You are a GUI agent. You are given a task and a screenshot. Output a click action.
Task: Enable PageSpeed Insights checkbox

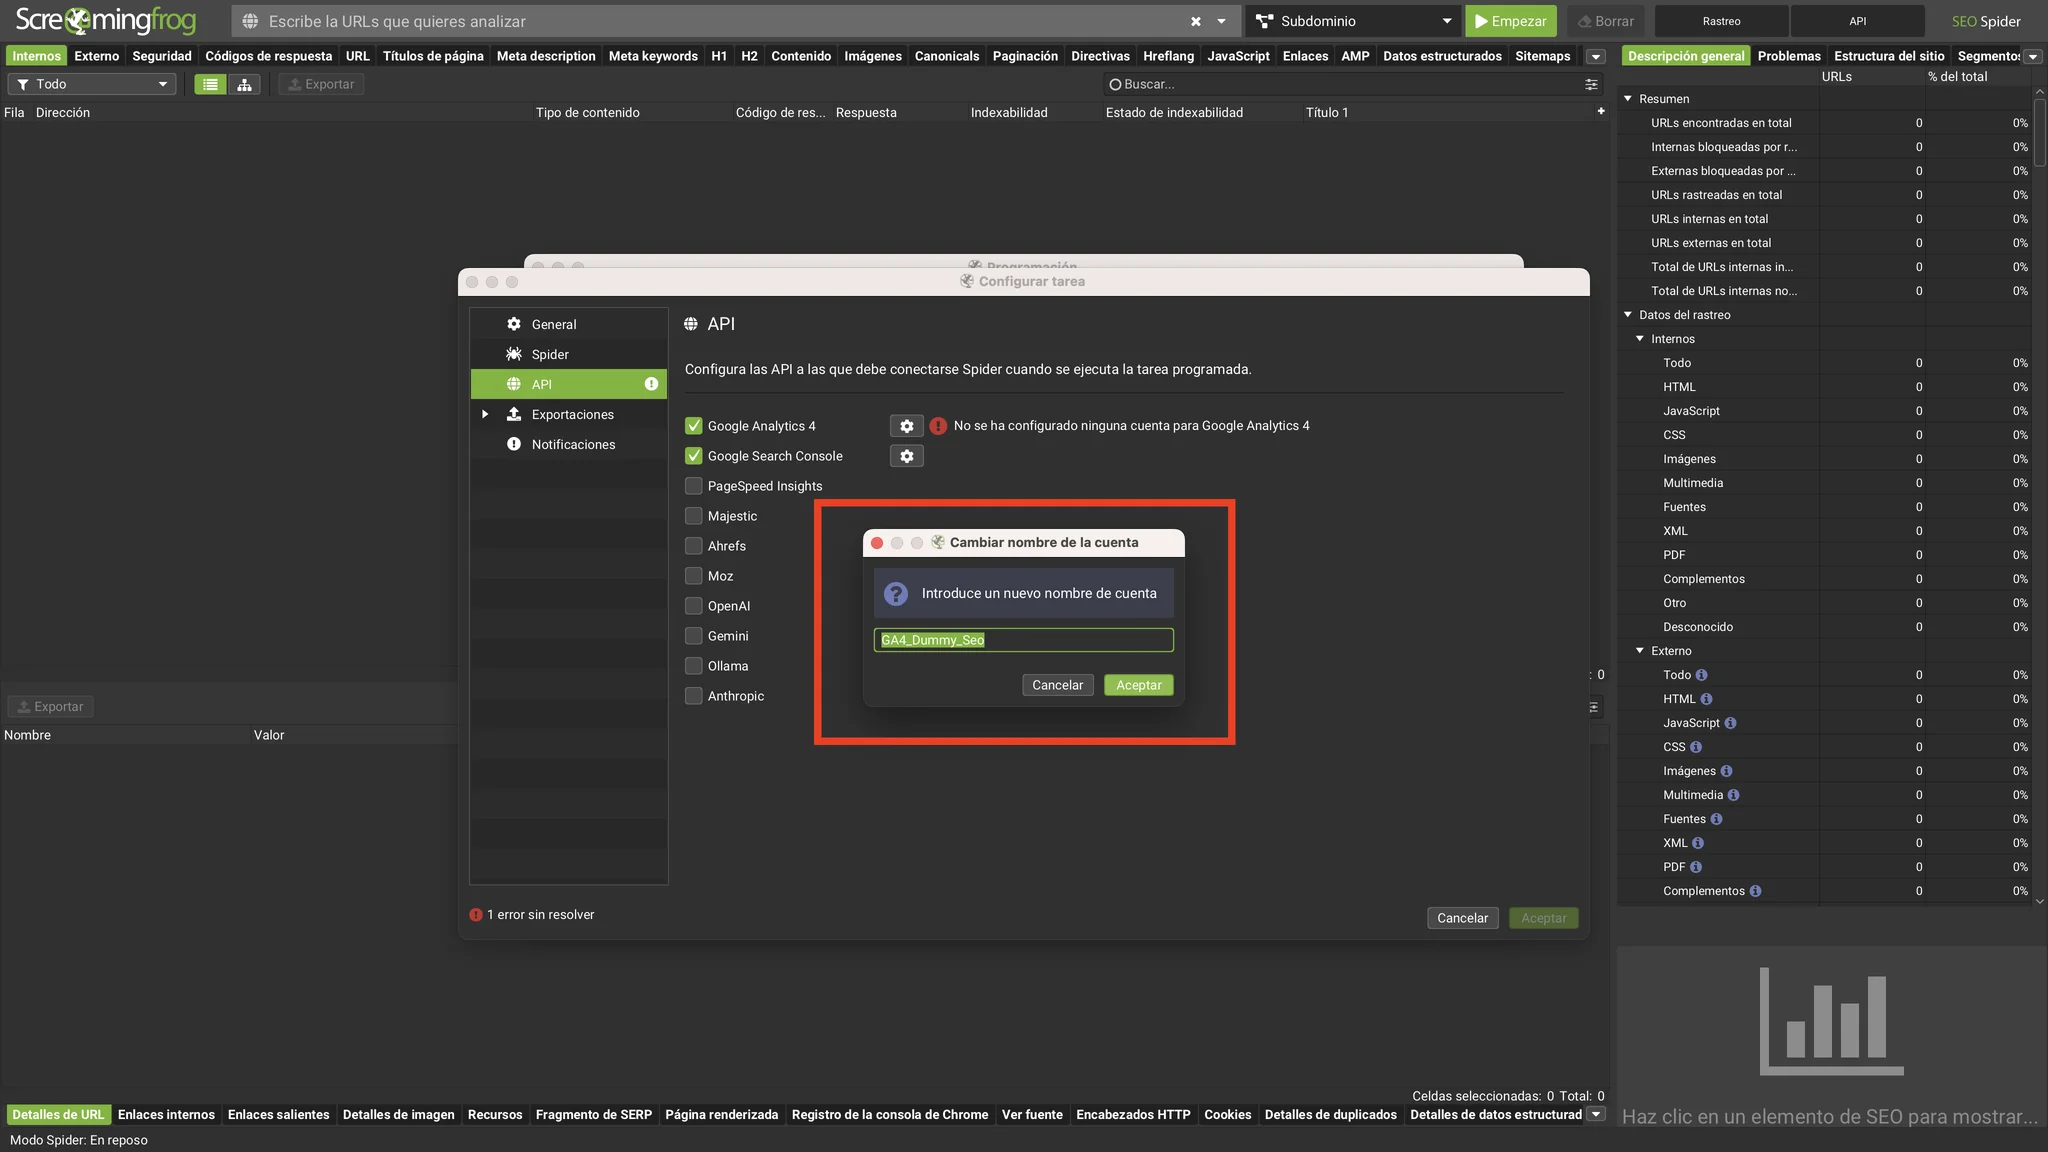(693, 486)
